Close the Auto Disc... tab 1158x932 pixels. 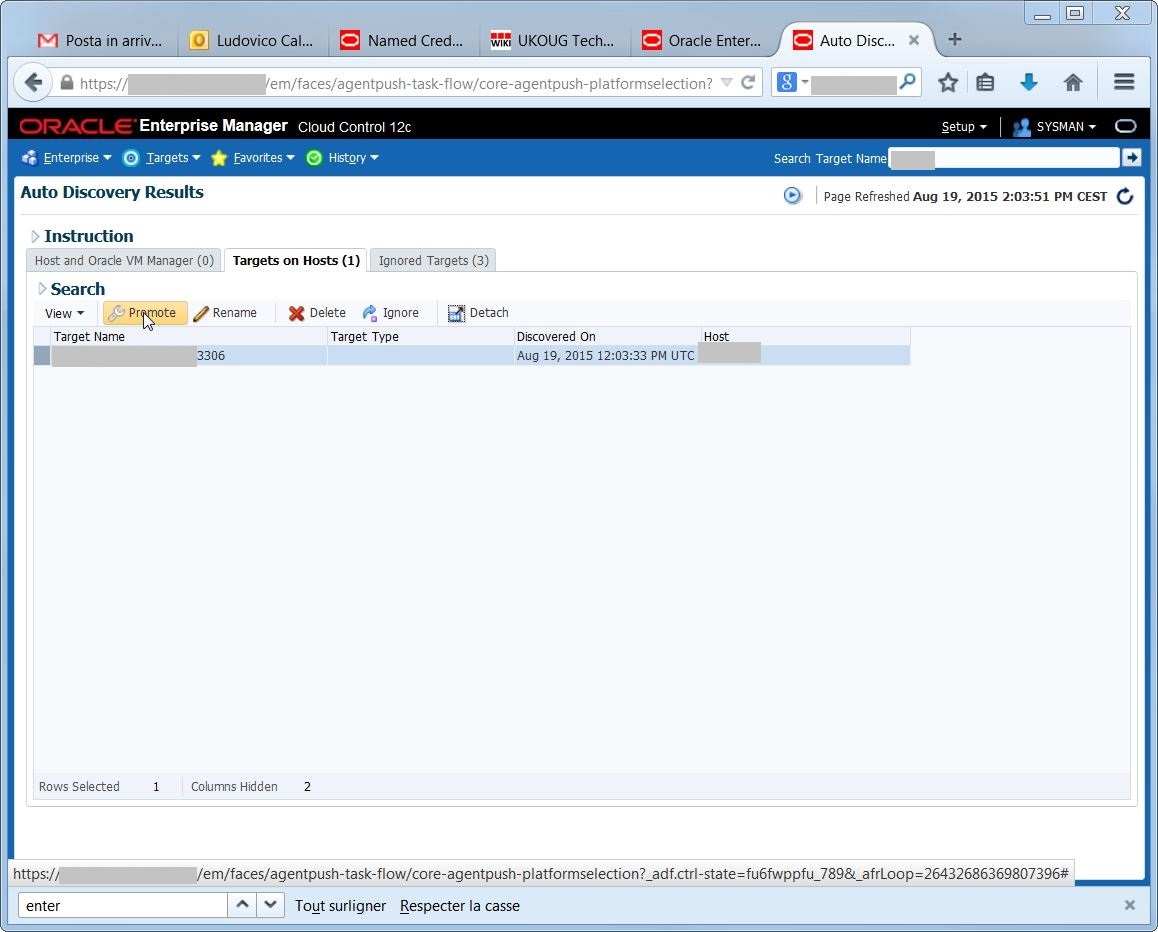[x=914, y=41]
